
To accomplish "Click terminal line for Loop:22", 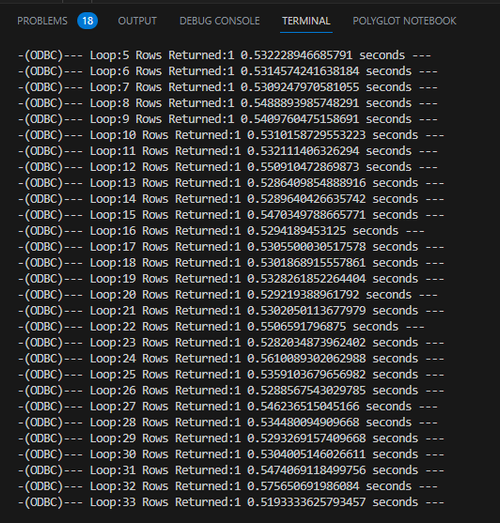I will [x=221, y=327].
